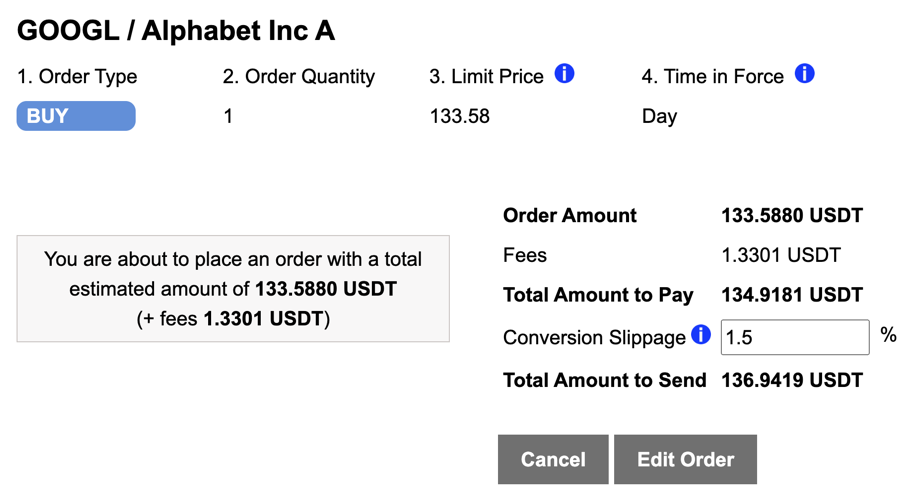Click the Day time in force value
The width and height of the screenshot is (904, 499).
point(659,117)
